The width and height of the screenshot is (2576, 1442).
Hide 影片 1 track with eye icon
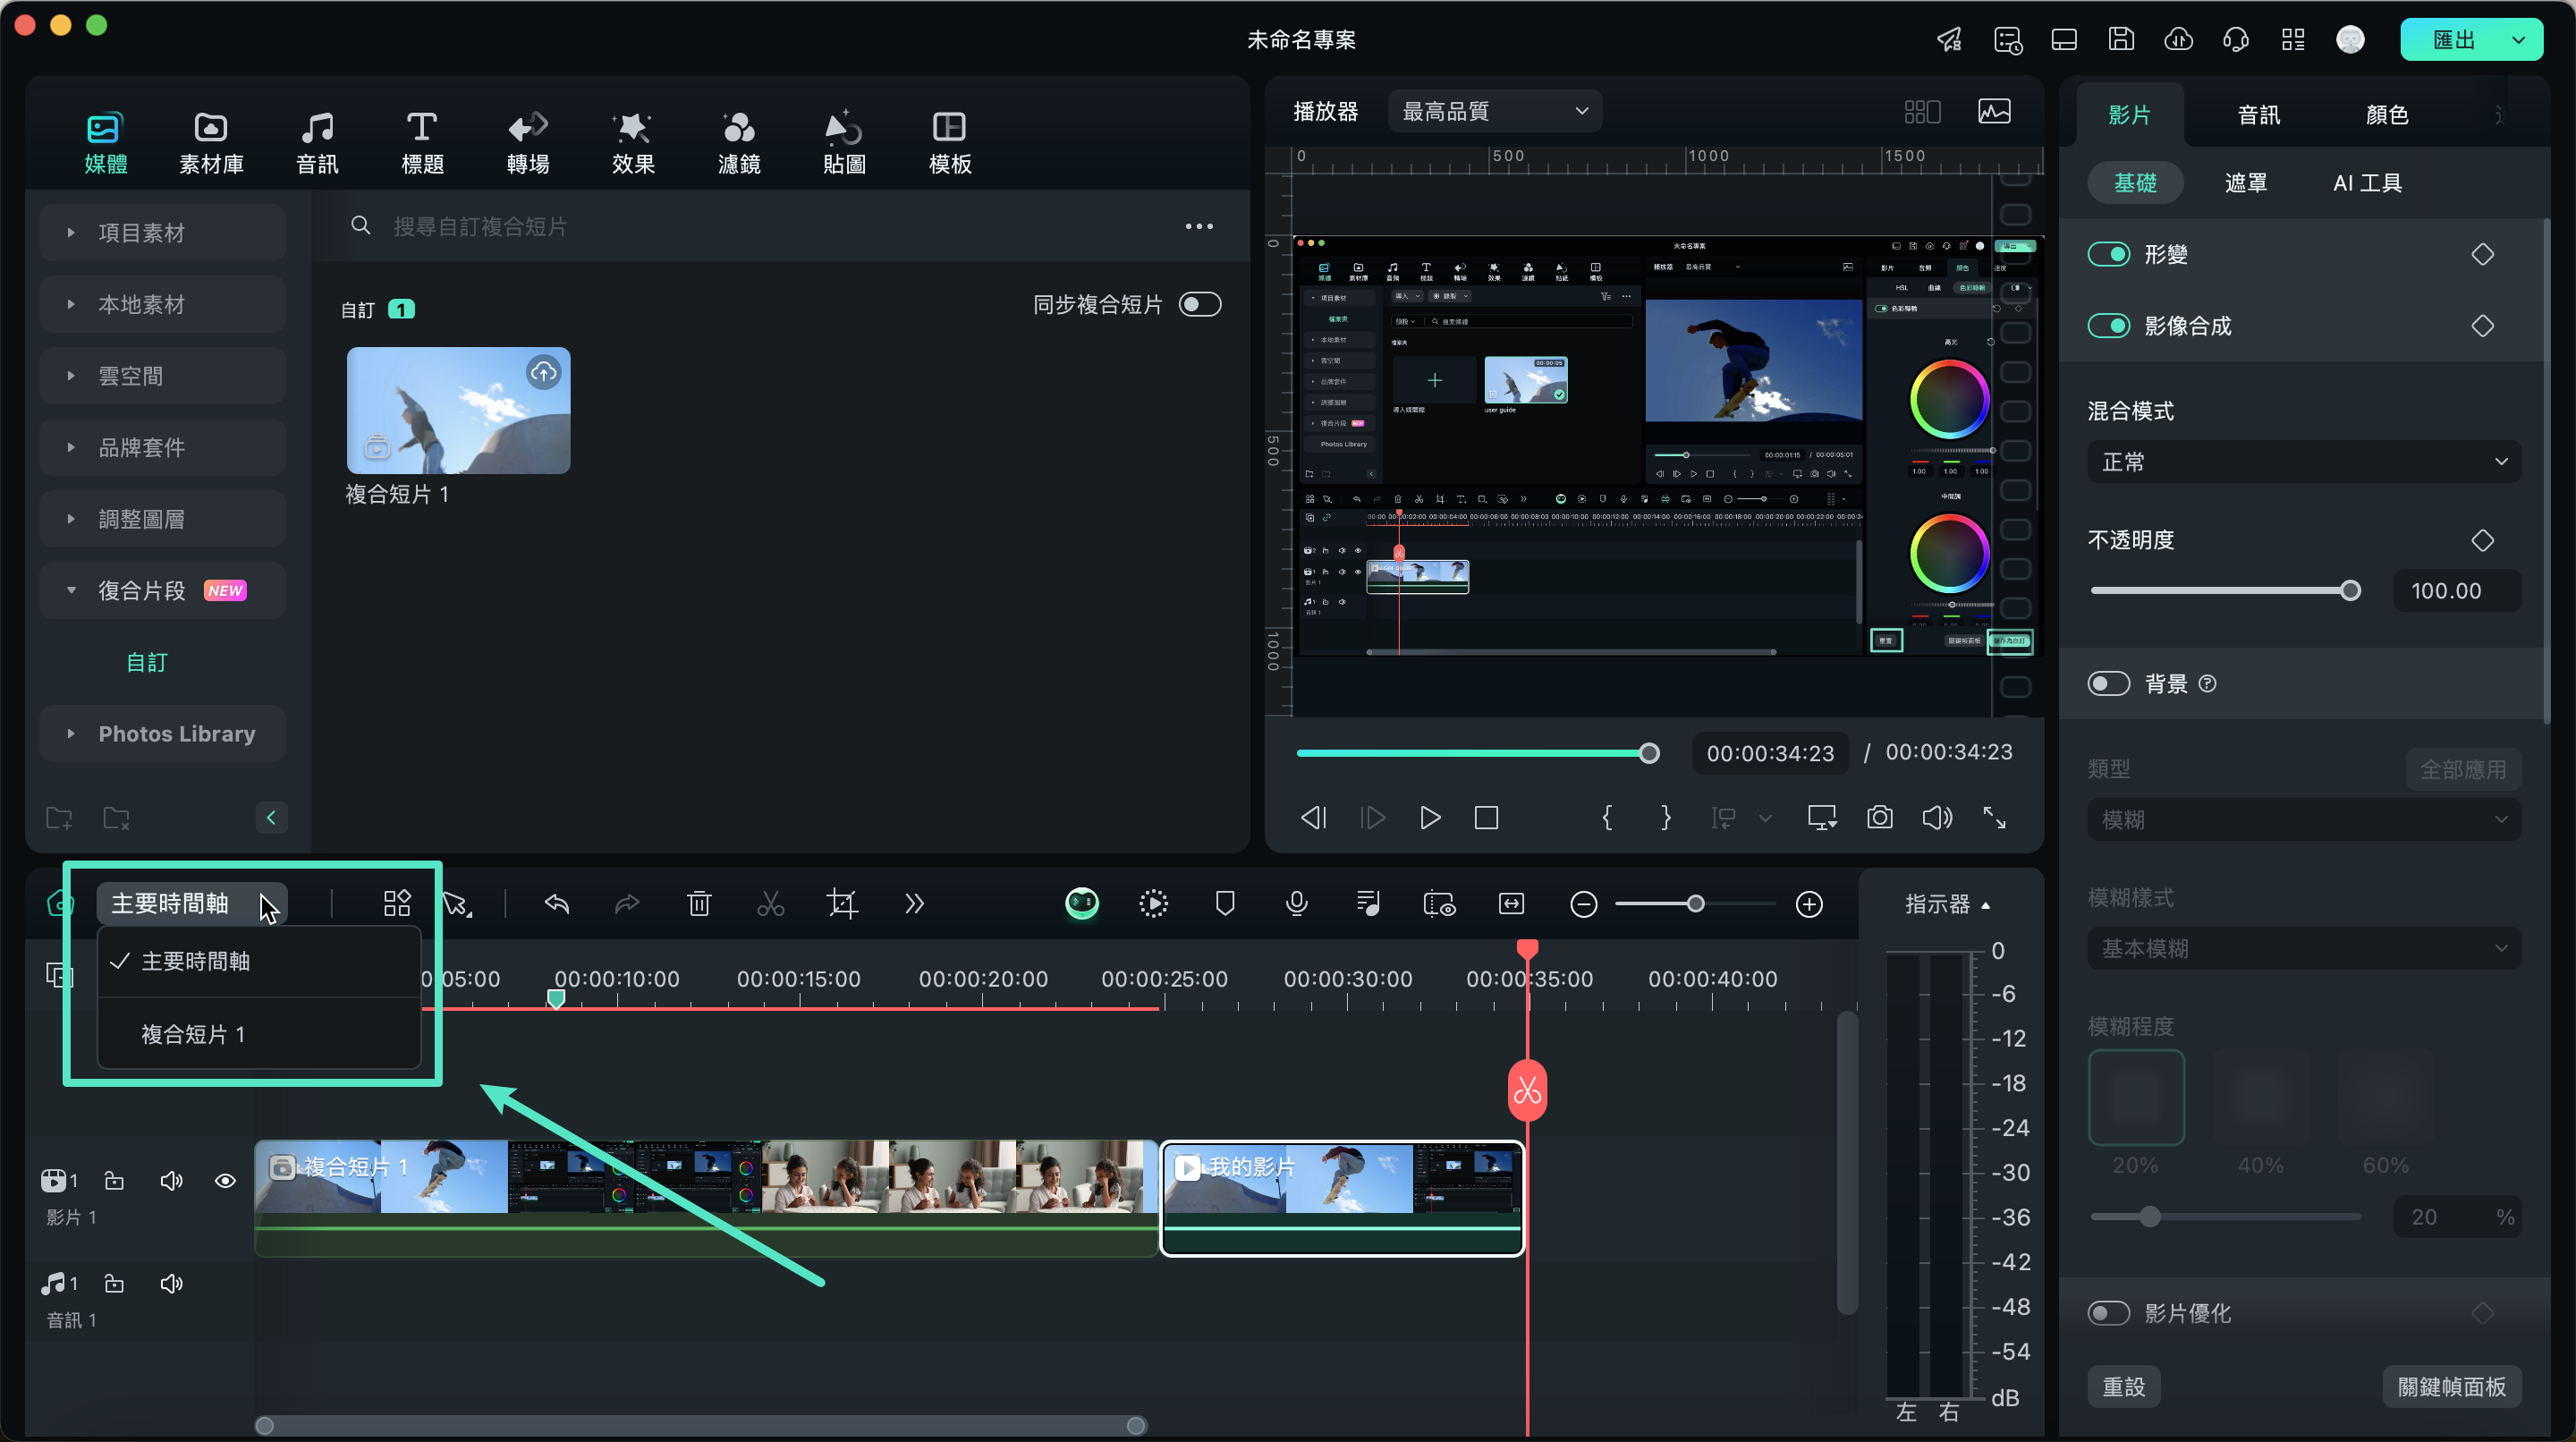pyautogui.click(x=225, y=1181)
